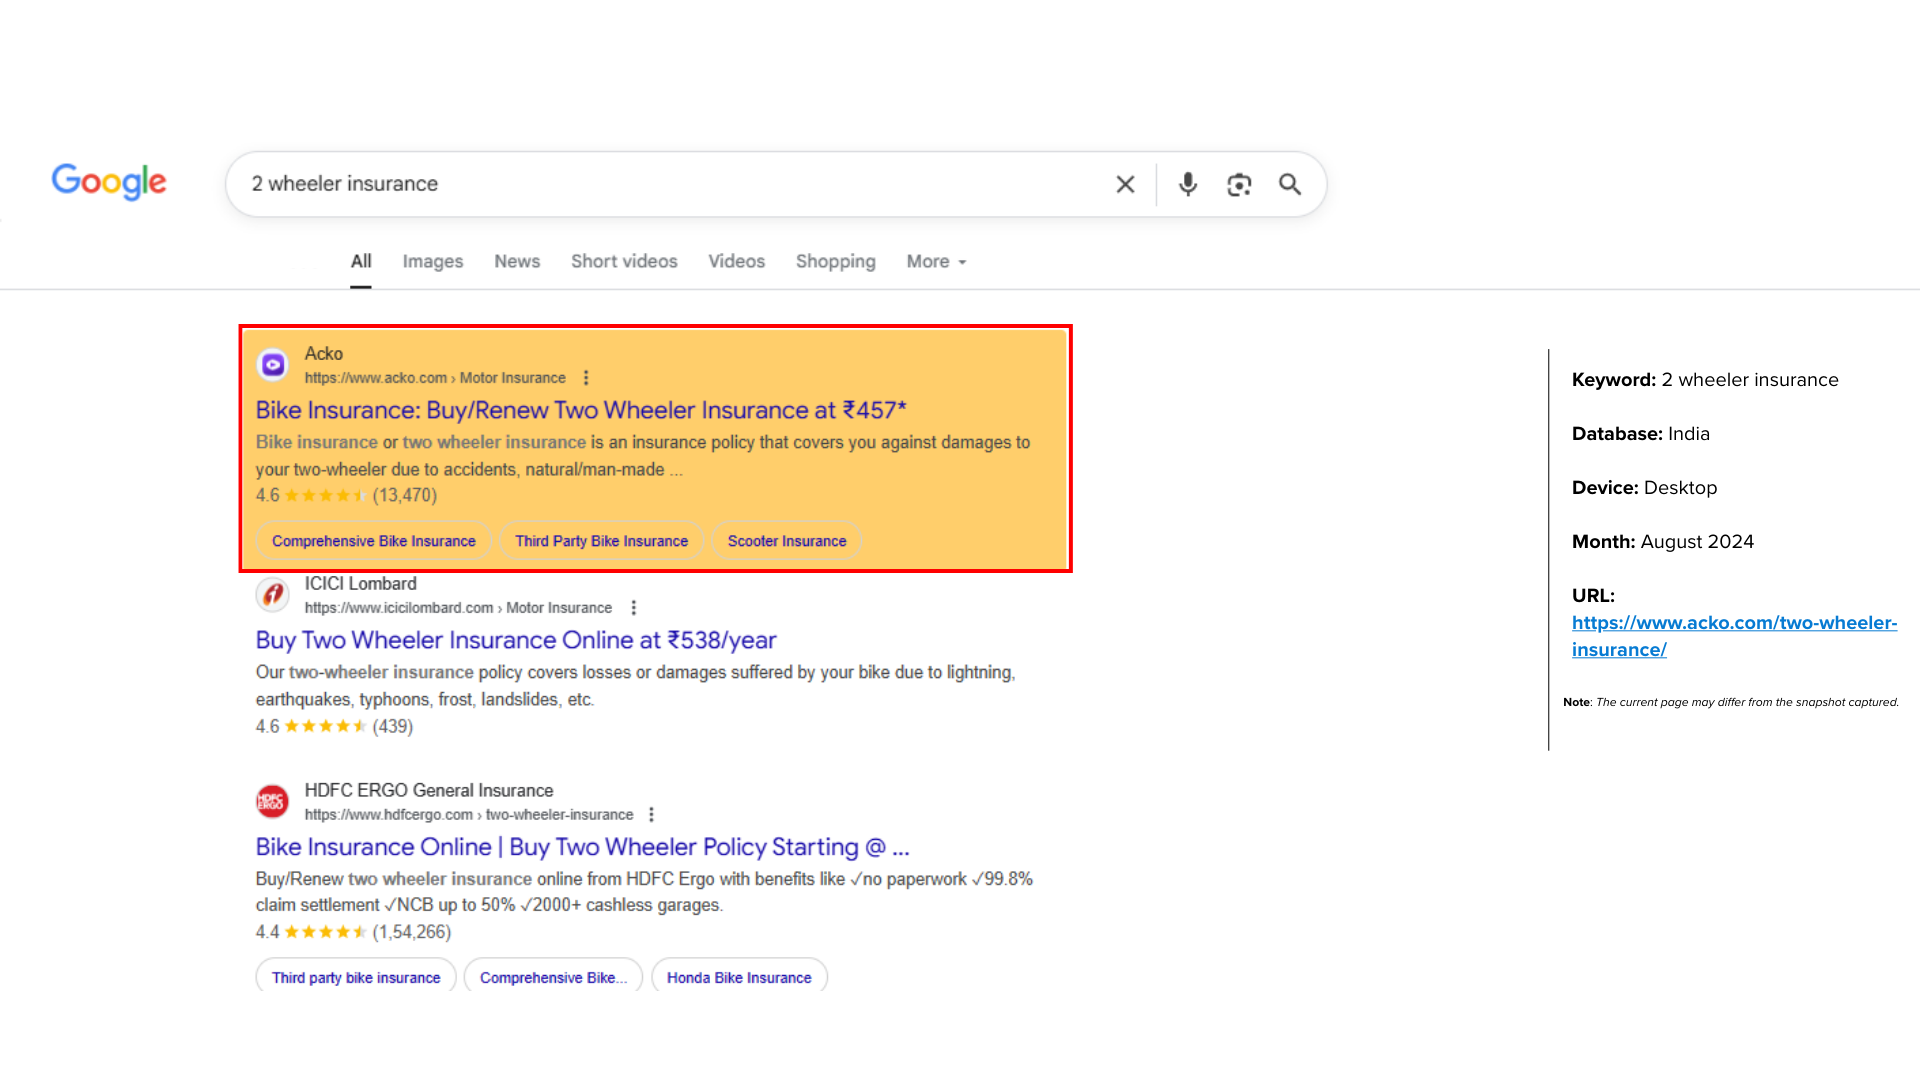Click the Scooter Insurance sitelink chip

786,541
